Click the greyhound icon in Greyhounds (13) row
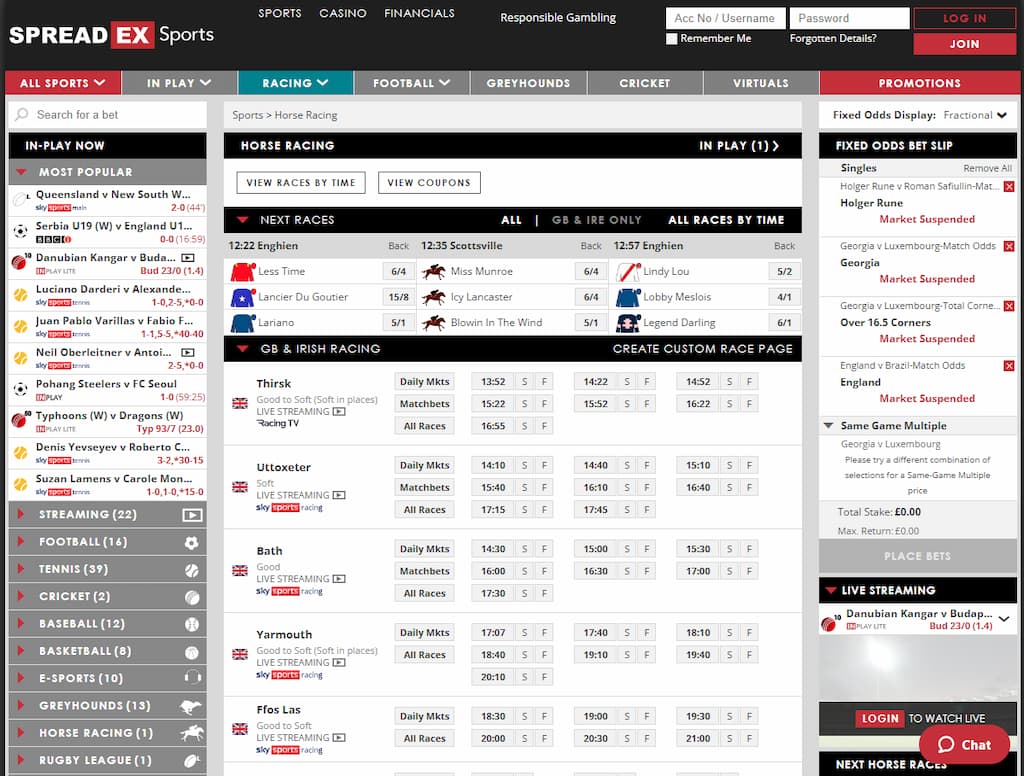 [x=191, y=706]
